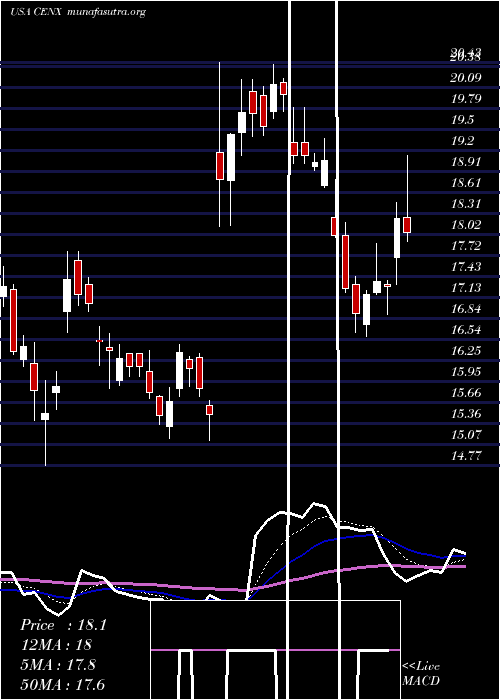Click the 17.43 price axis label
Image resolution: width=500 pixels, height=700 pixels.
466,267
